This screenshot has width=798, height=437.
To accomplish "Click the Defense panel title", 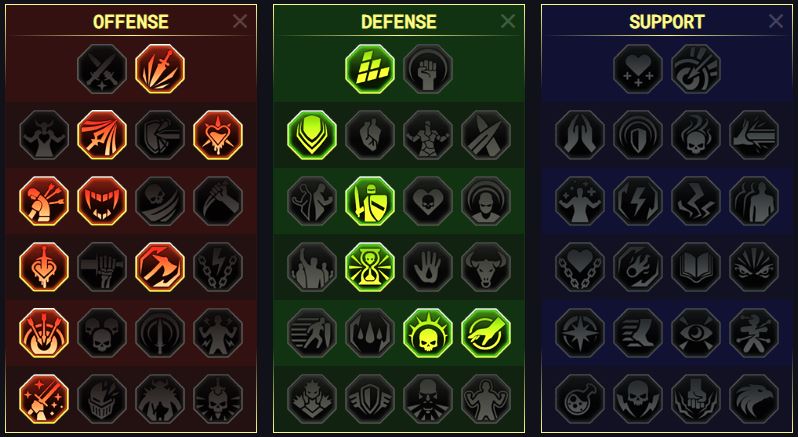I will [398, 22].
